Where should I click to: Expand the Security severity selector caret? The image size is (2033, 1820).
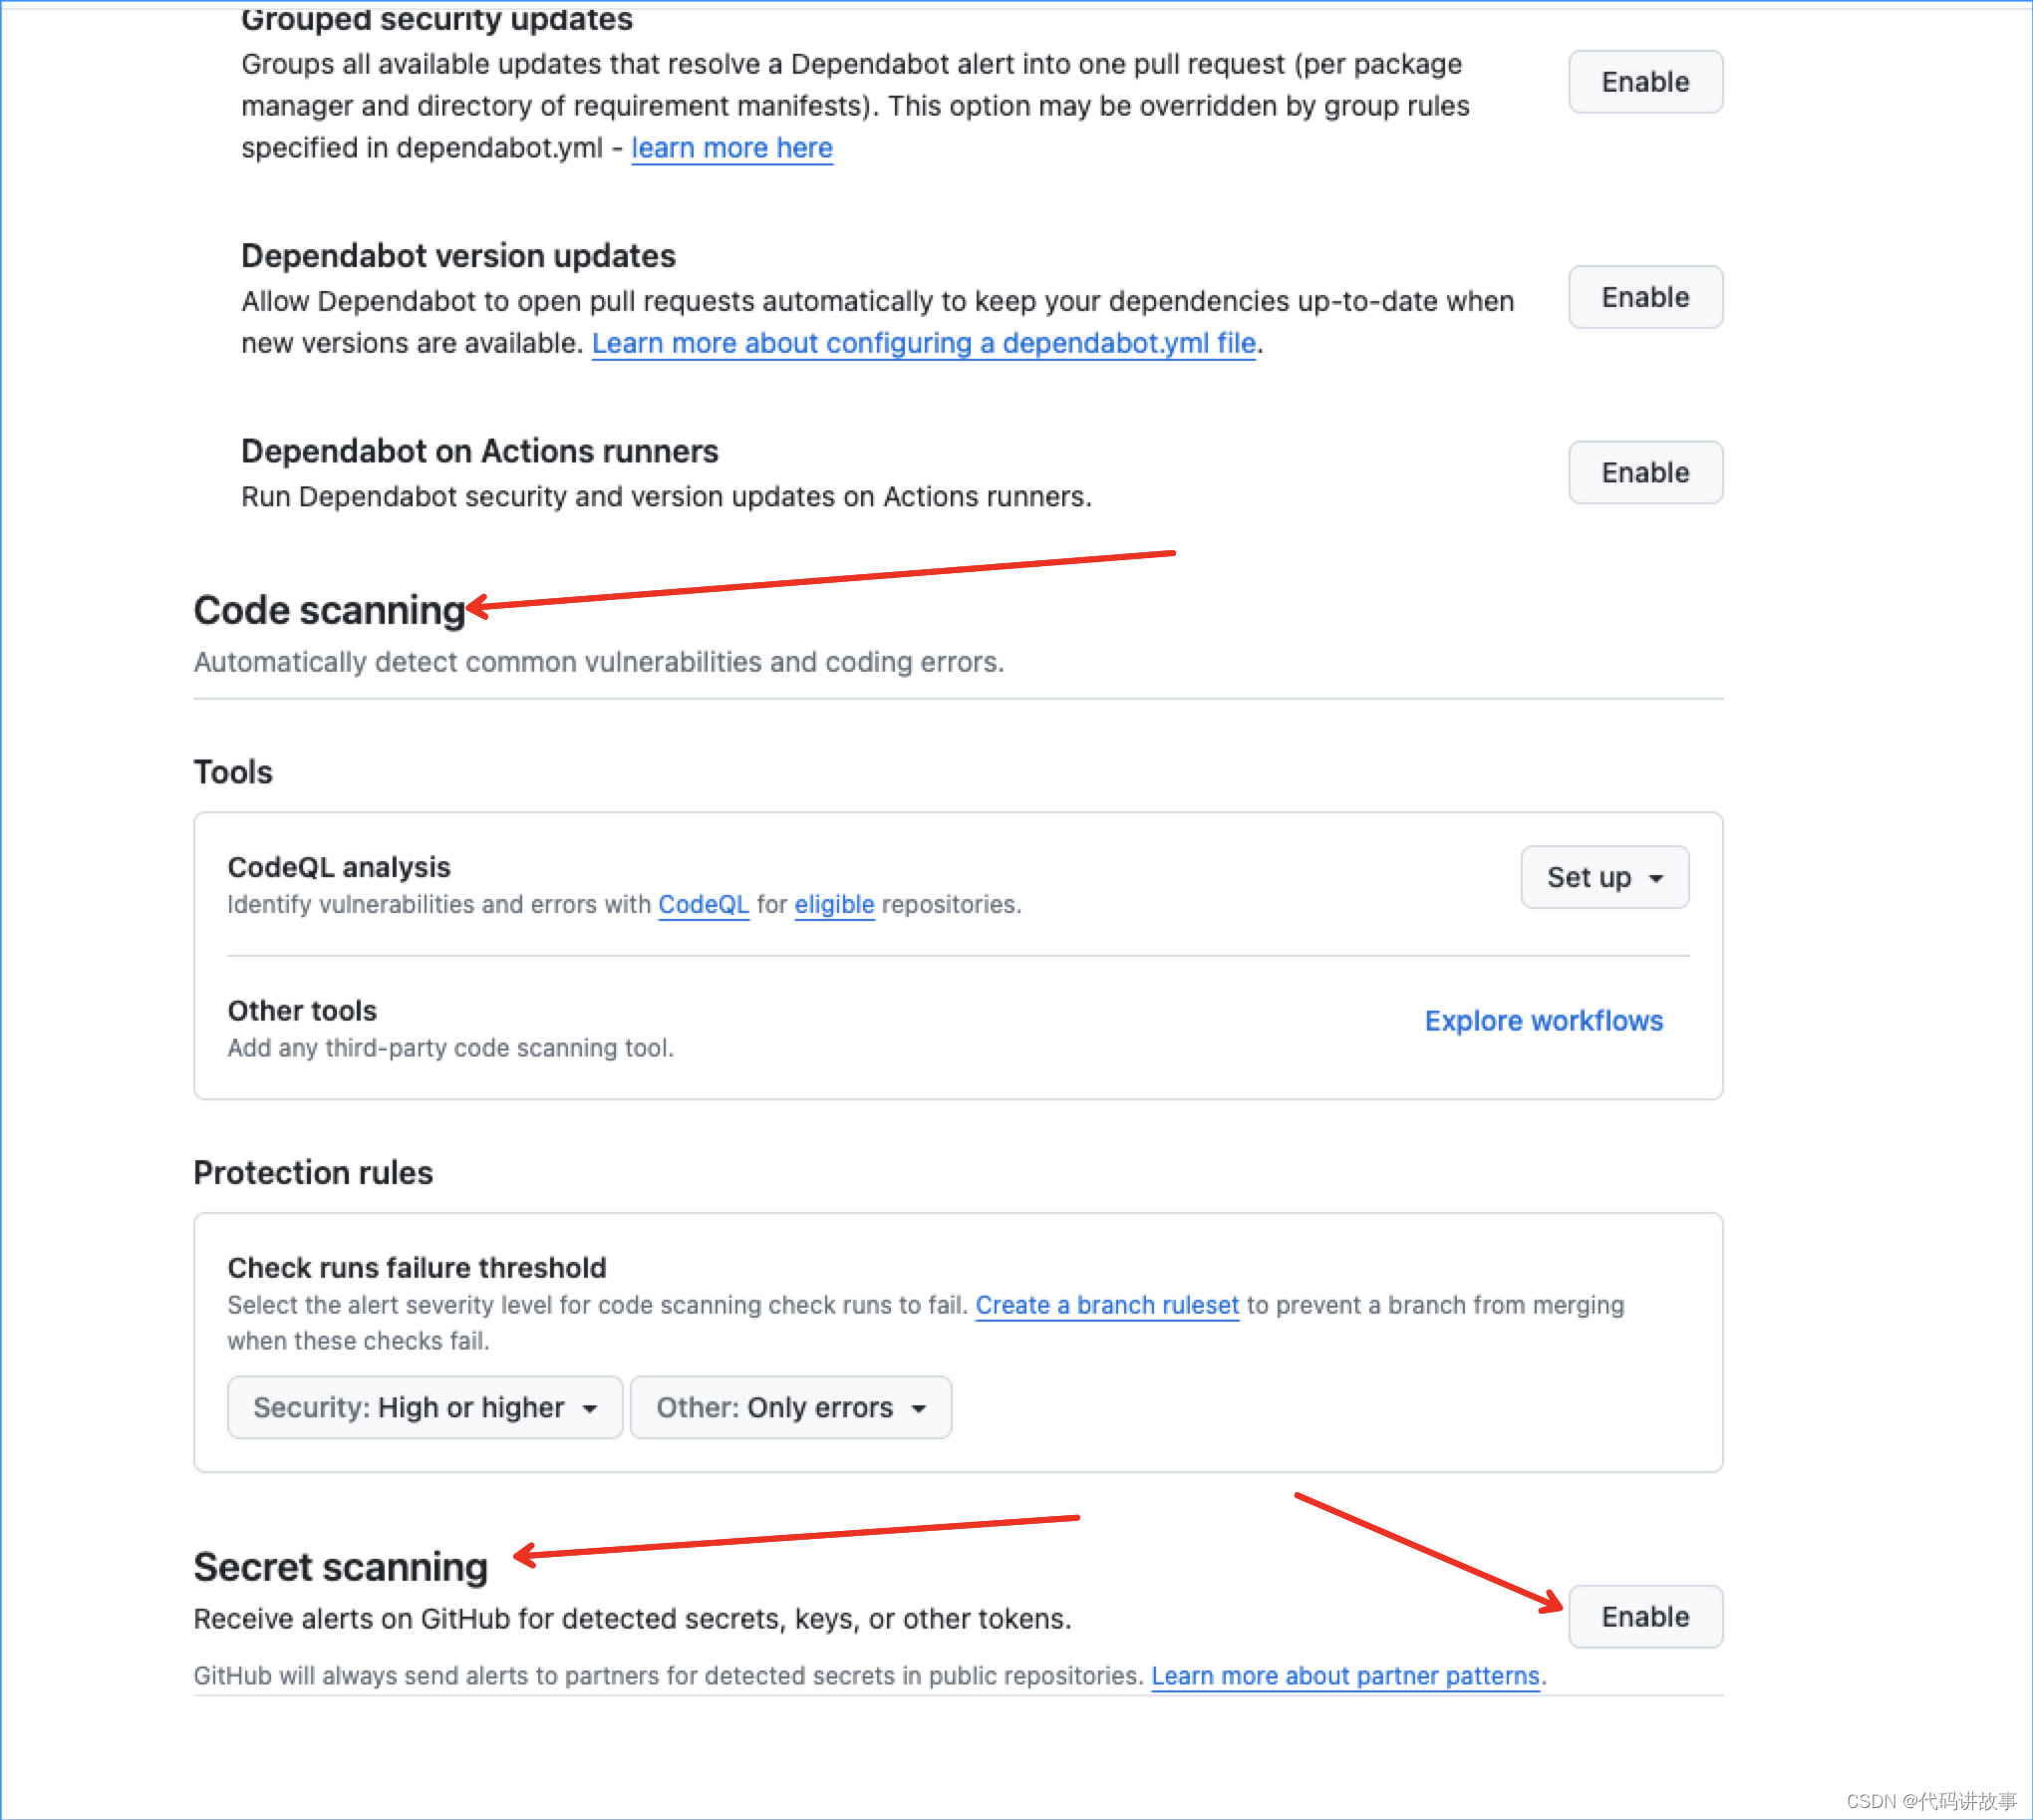pyautogui.click(x=592, y=1407)
